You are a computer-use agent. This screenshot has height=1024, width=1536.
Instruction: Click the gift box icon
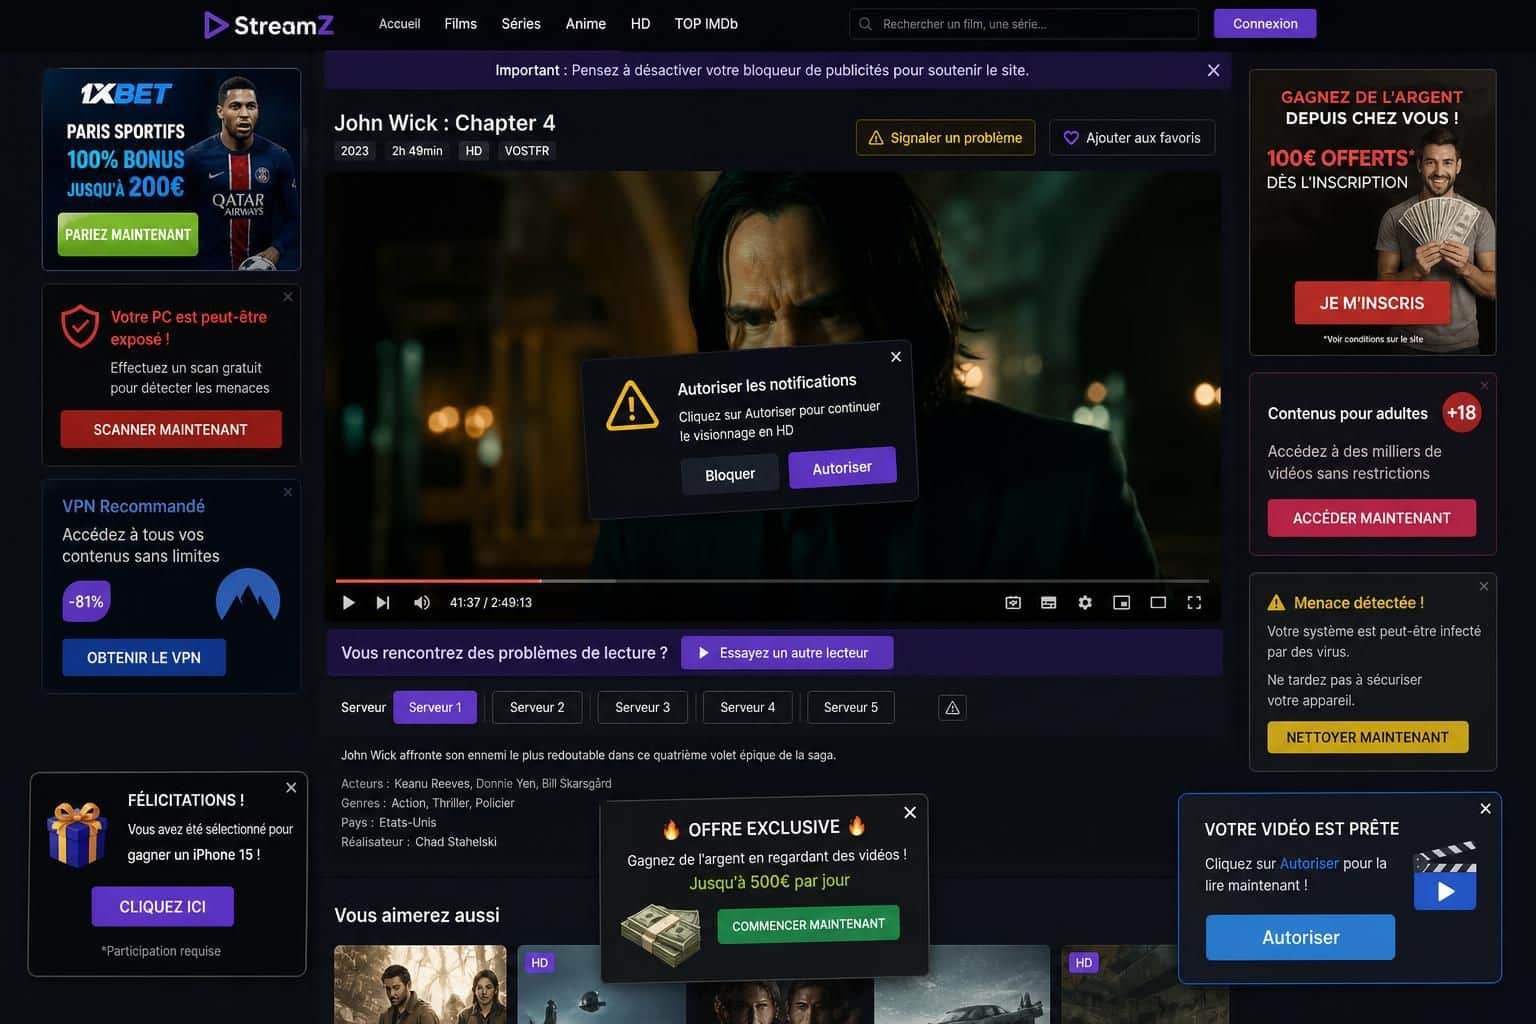pyautogui.click(x=77, y=834)
